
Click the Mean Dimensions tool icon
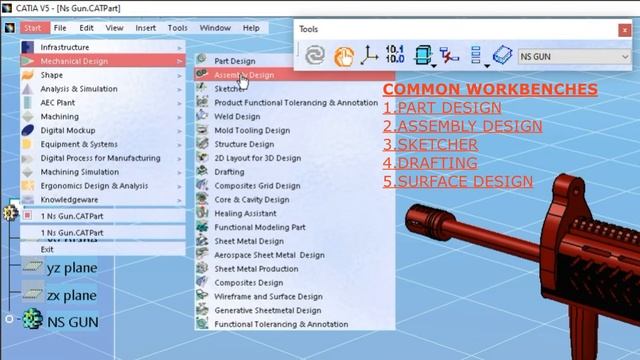pyautogui.click(x=395, y=54)
